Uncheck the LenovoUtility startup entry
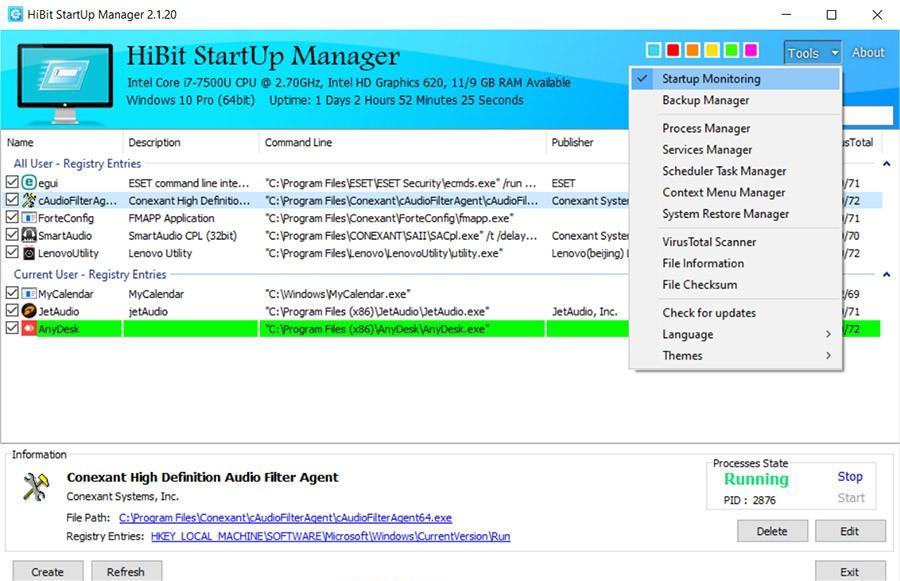Image resolution: width=900 pixels, height=581 pixels. pos(11,253)
